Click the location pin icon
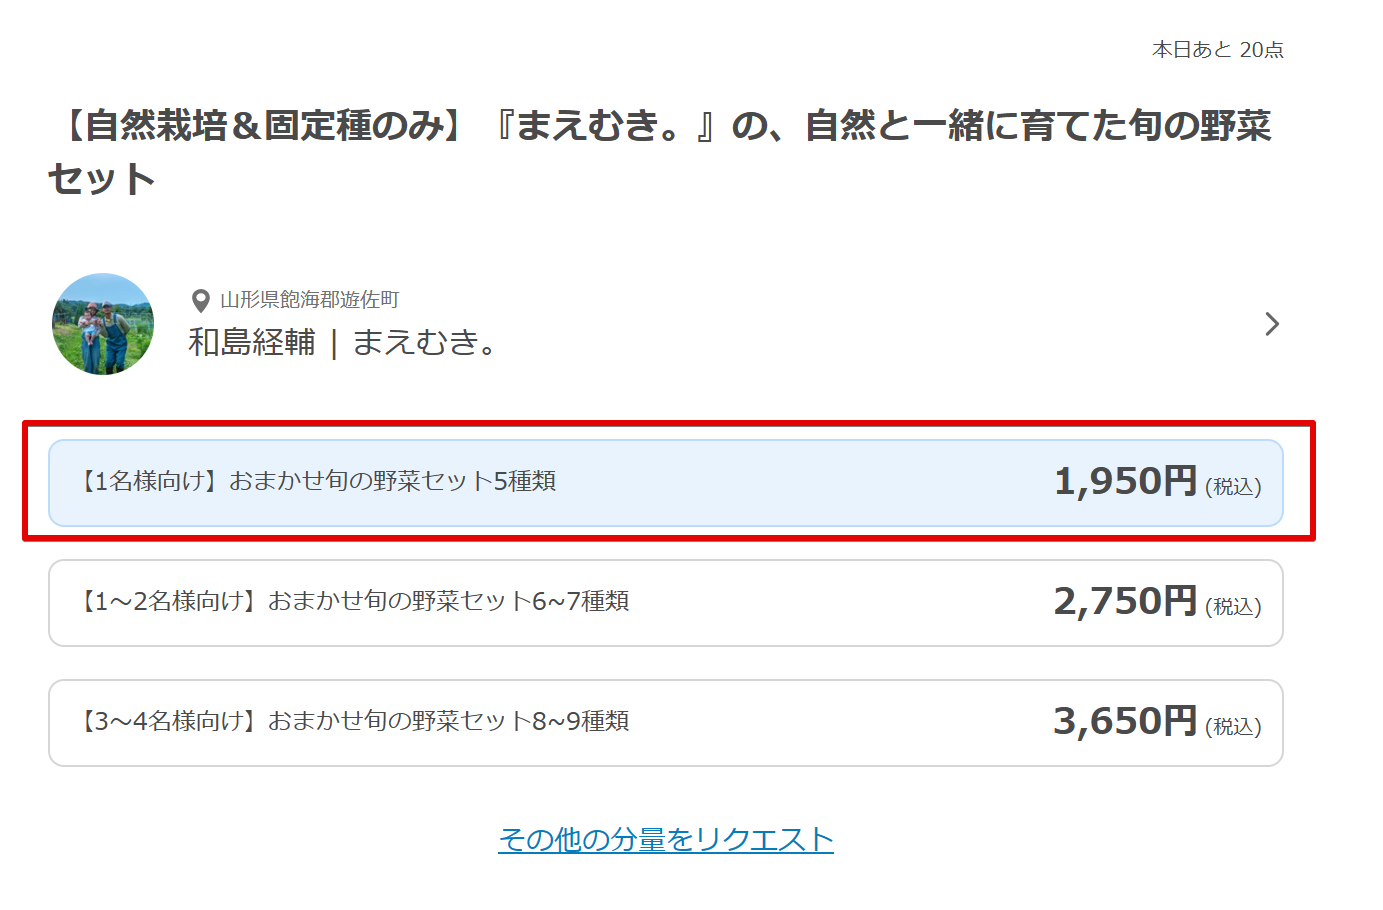Viewport: 1383px width, 910px height. 200,300
